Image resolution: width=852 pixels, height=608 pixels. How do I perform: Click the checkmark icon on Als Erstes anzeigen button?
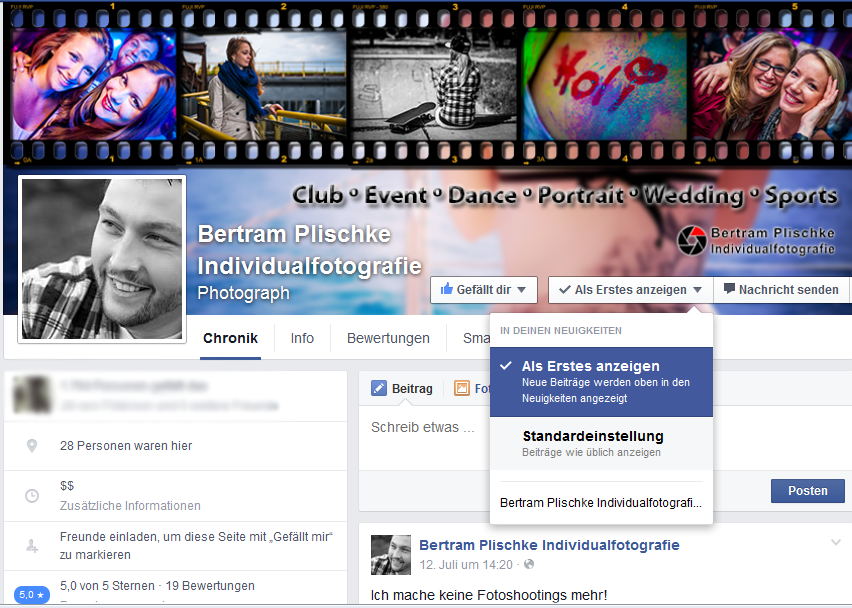[x=565, y=290]
